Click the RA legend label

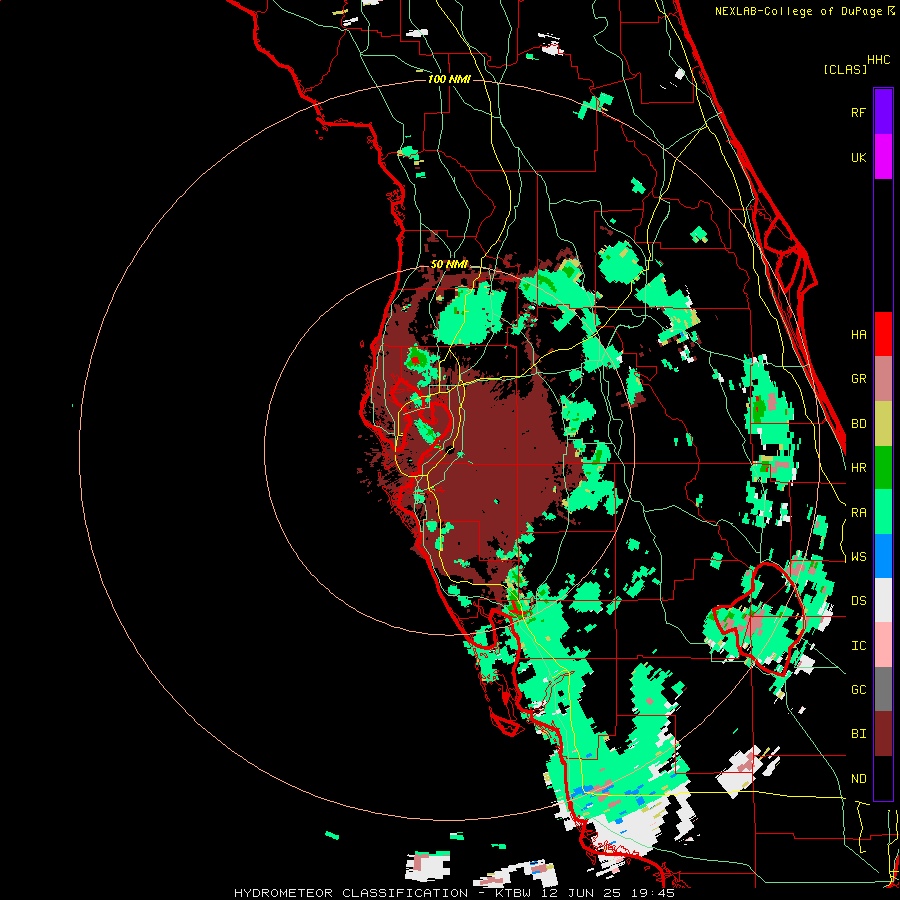coord(858,513)
